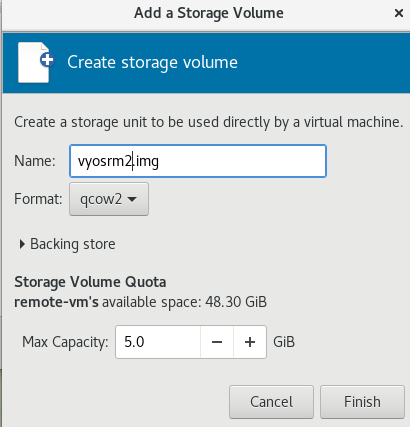Click the 'Add a Storage Volume' title text
Viewport: 410px width, 427px height.
[x=209, y=13]
